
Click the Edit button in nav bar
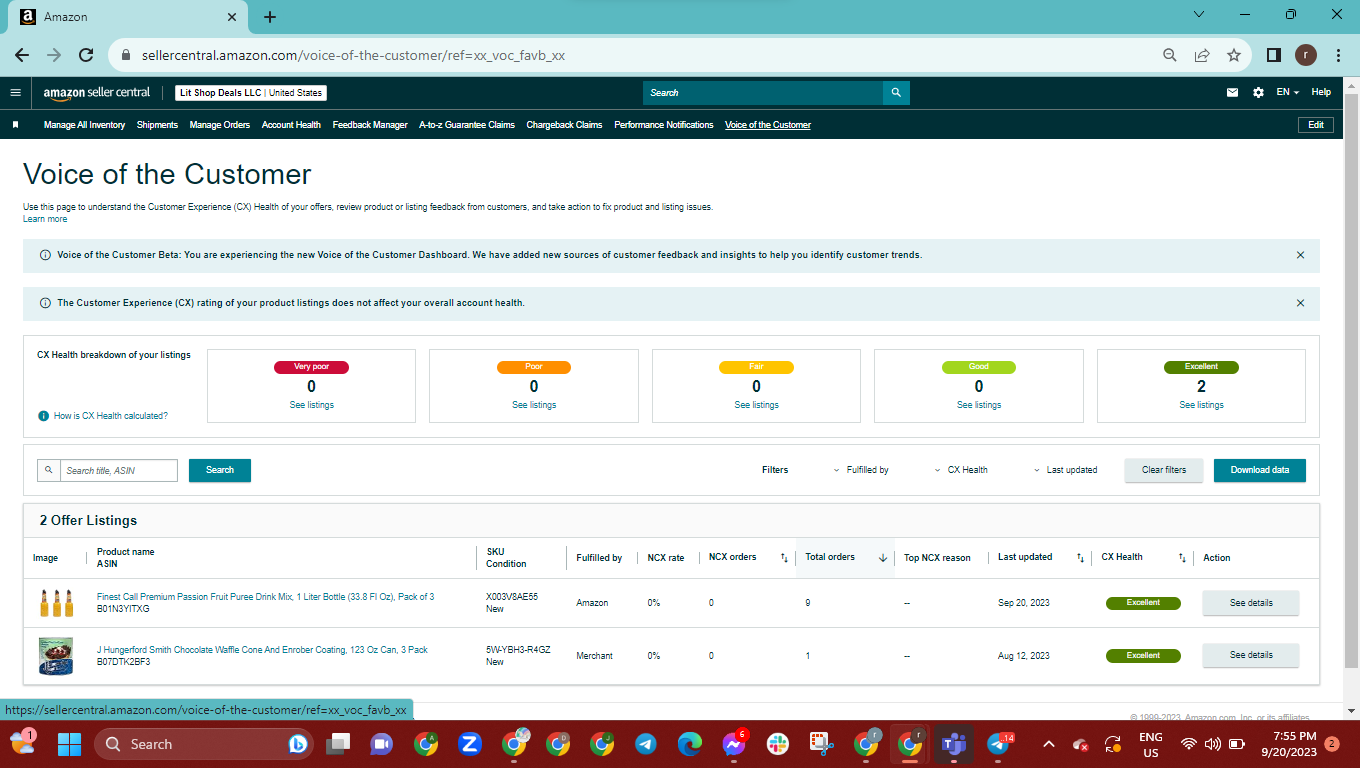pos(1316,125)
